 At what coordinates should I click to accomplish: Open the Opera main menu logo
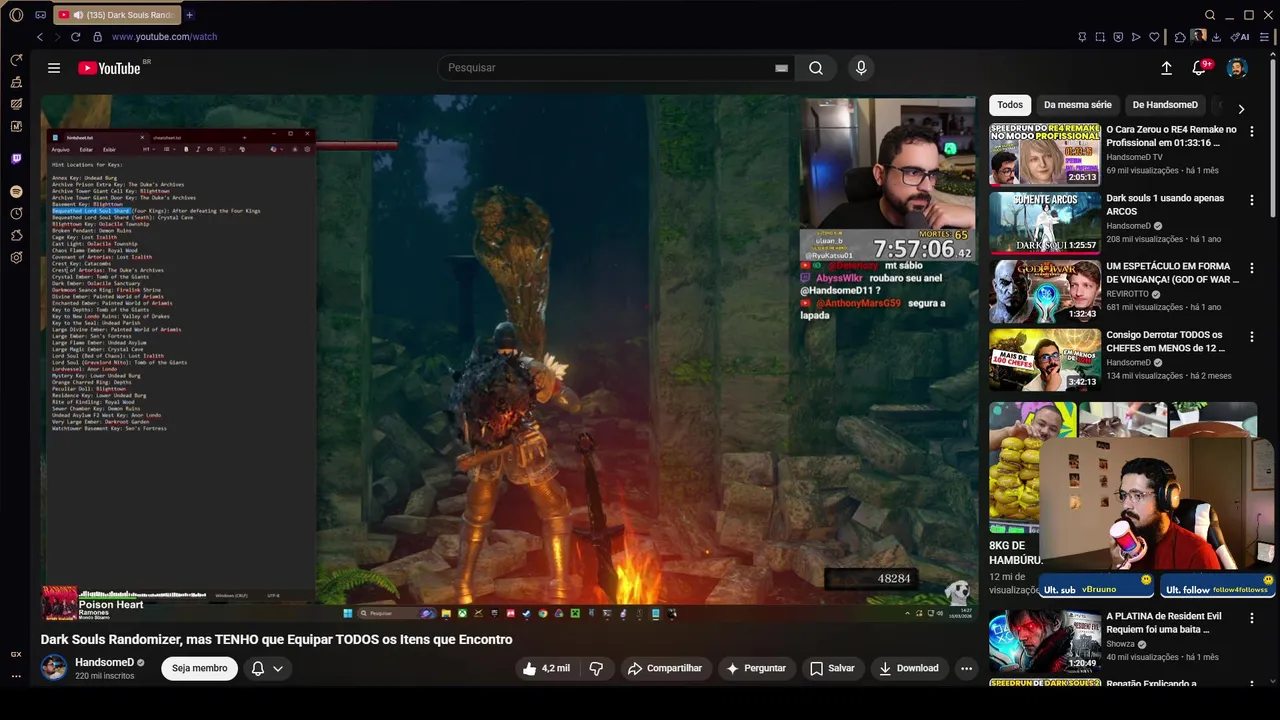(16, 15)
